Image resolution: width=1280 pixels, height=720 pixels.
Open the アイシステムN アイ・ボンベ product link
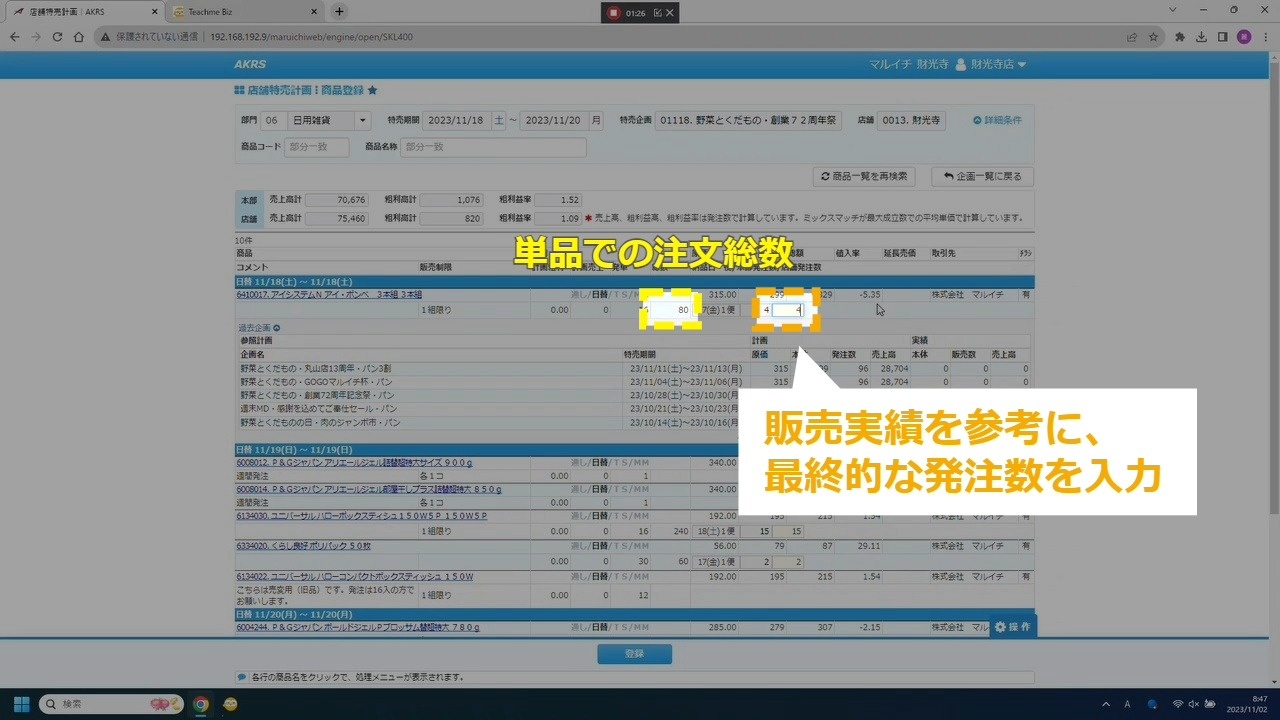[329, 295]
